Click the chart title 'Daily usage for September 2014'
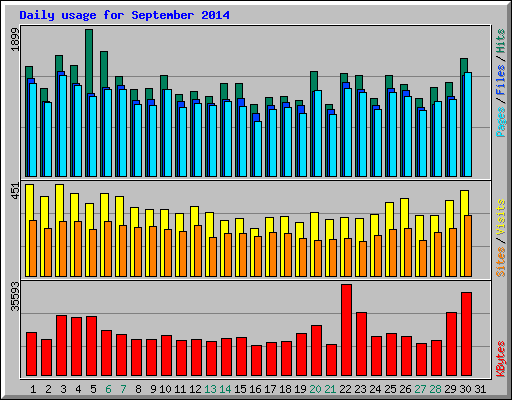 124,15
